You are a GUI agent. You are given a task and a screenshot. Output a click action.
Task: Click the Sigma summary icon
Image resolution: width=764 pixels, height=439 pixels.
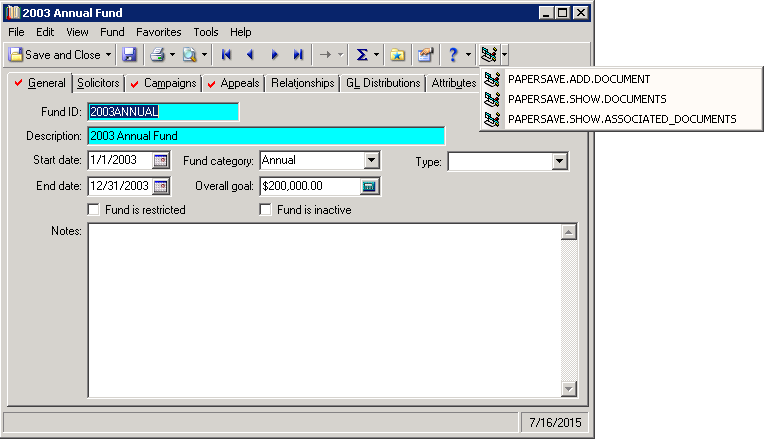coord(362,55)
